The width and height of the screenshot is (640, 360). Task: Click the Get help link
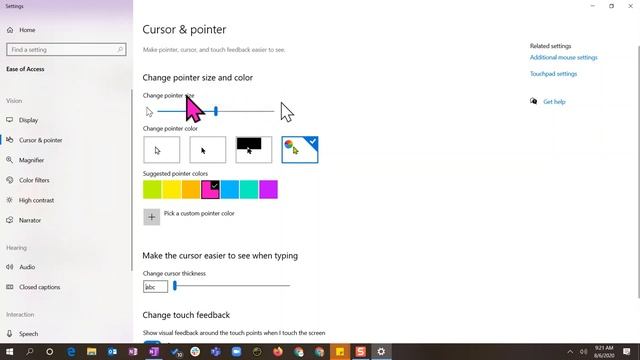(x=554, y=102)
